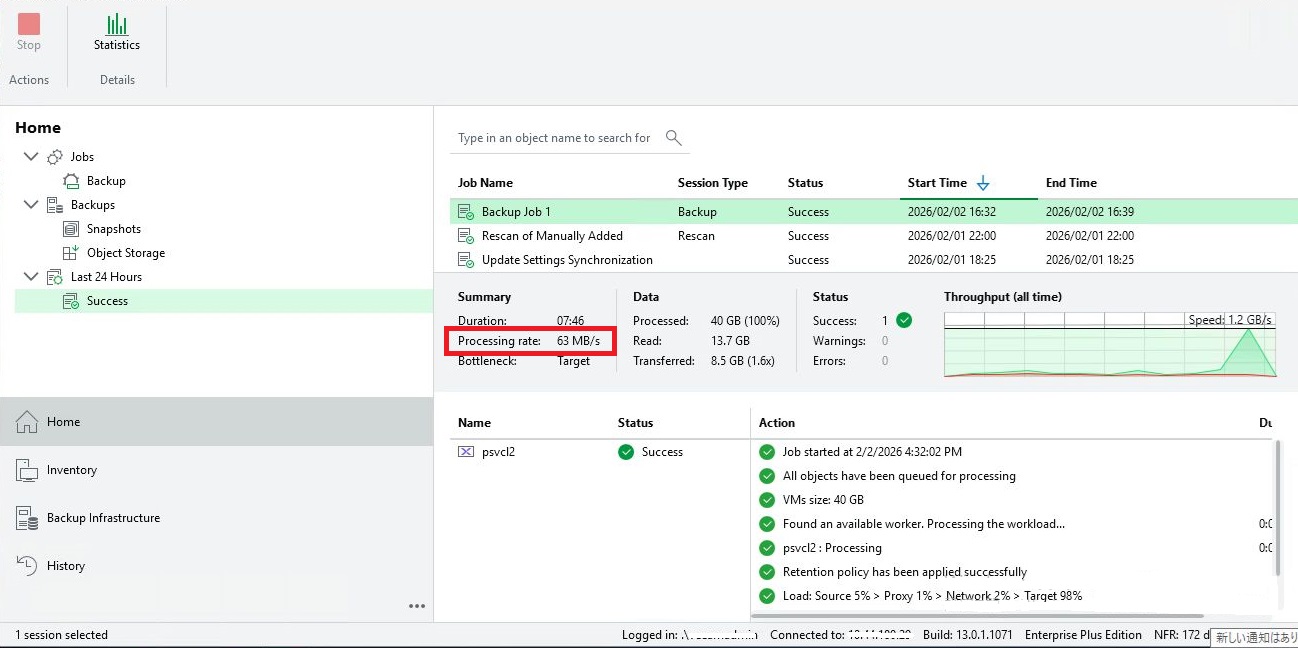Open Backup Infrastructure view
Viewport: 1298px width, 648px height.
pyautogui.click(x=103, y=518)
